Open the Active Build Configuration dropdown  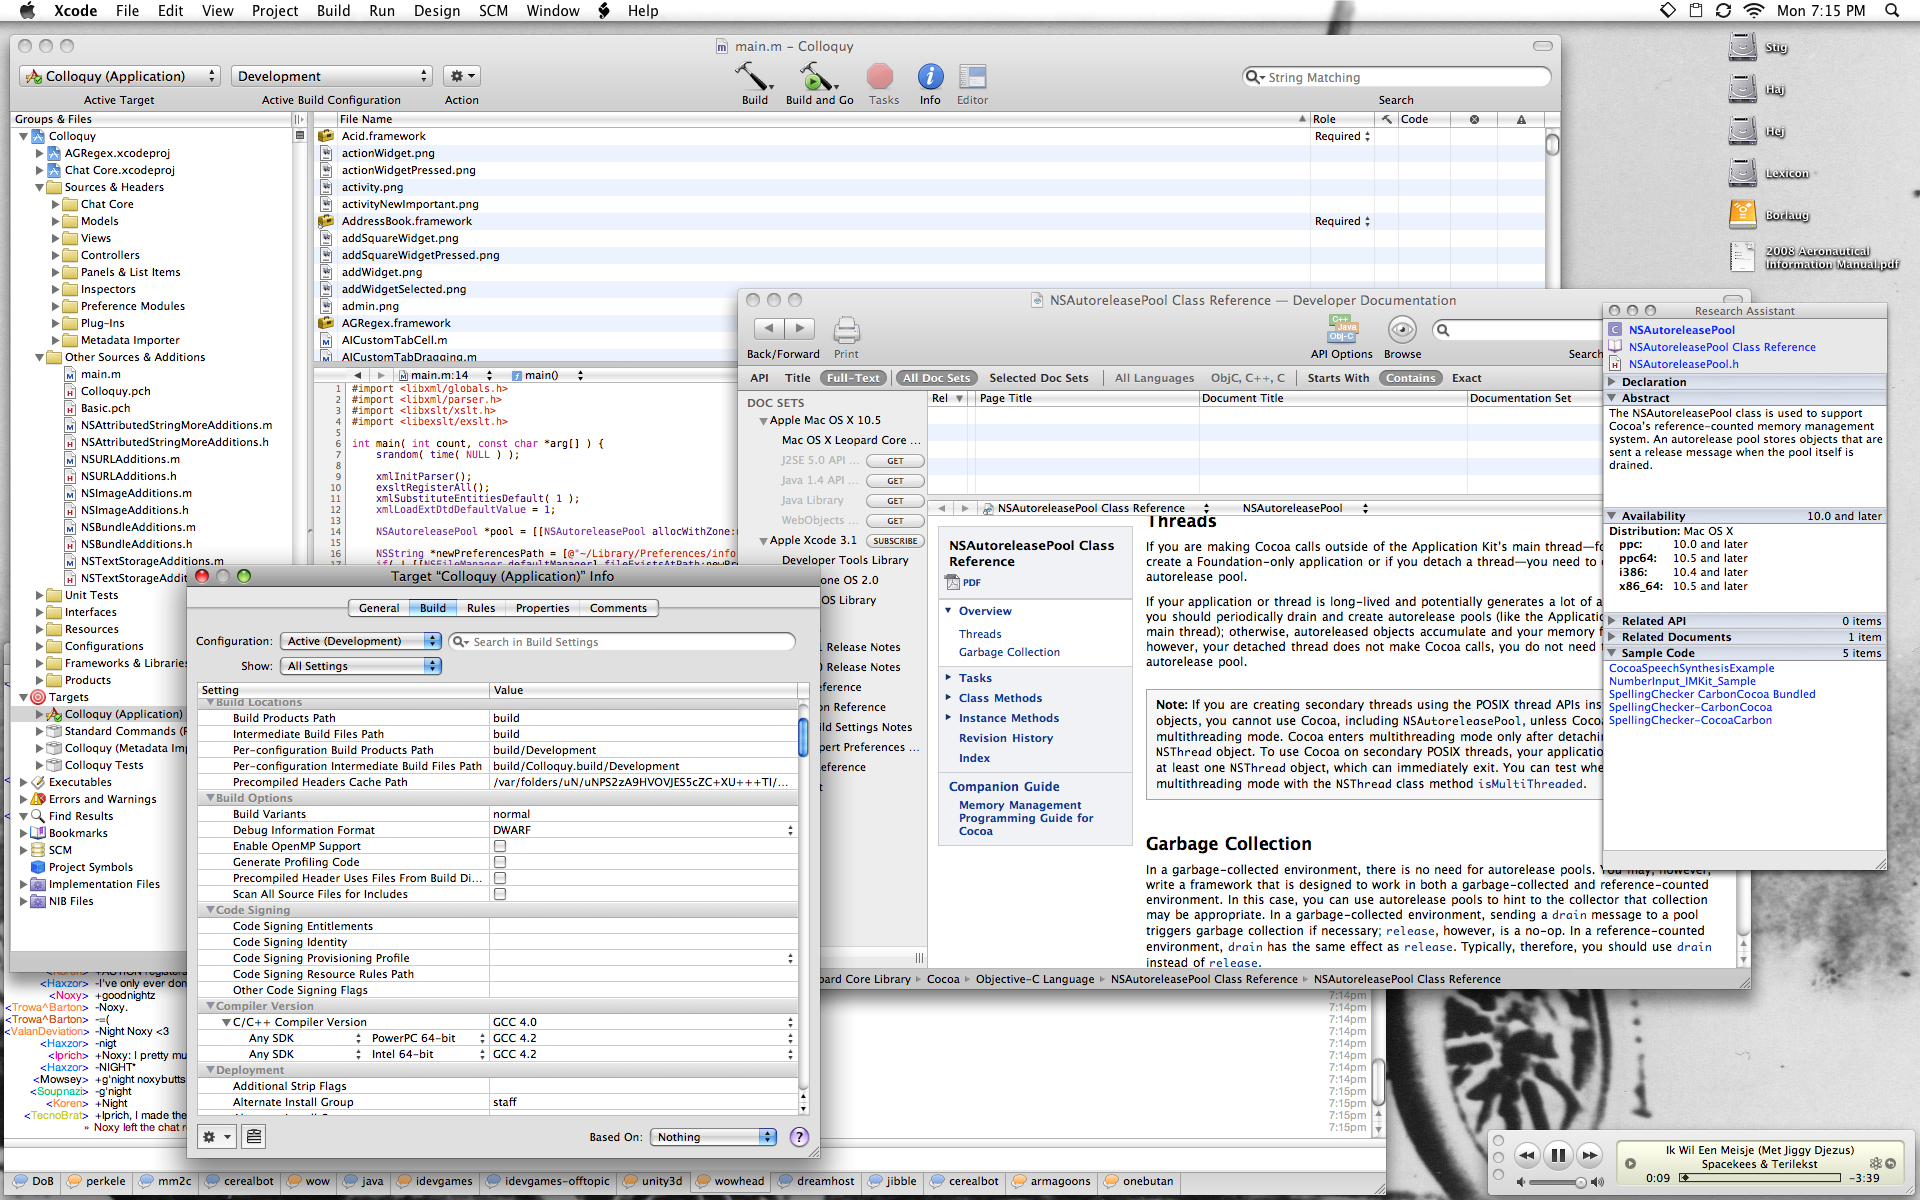[331, 76]
